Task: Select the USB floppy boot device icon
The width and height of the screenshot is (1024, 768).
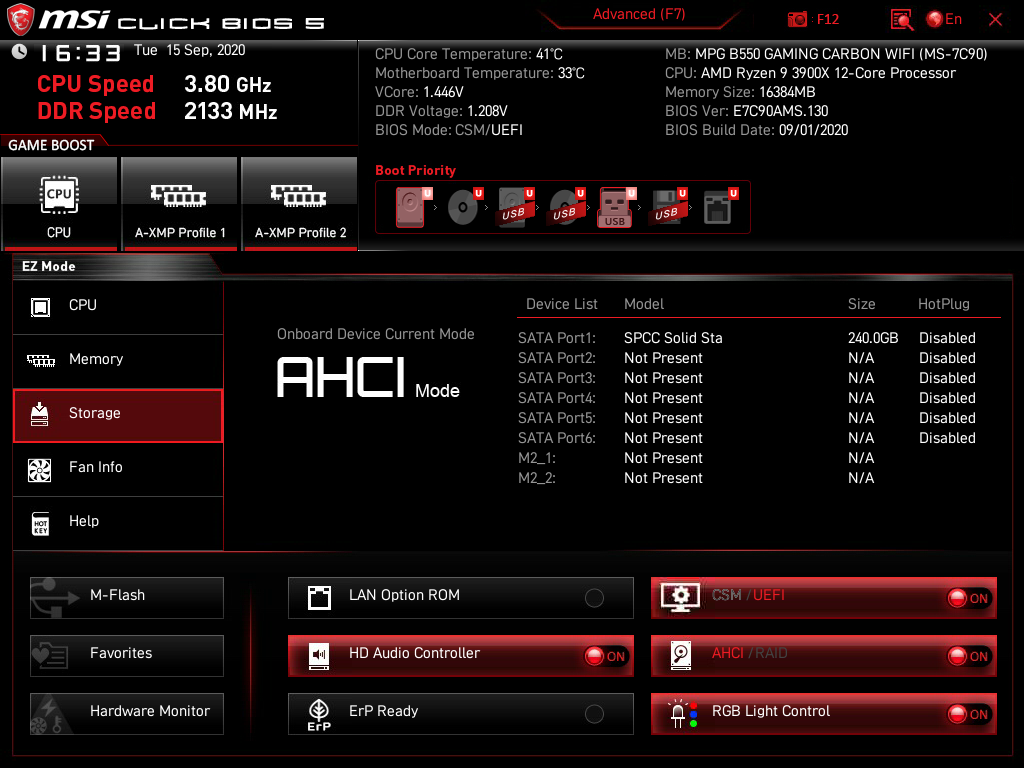Action: 667,207
